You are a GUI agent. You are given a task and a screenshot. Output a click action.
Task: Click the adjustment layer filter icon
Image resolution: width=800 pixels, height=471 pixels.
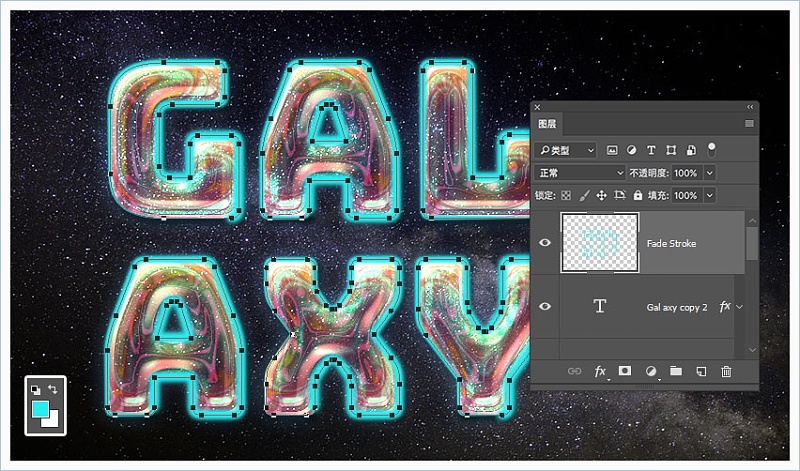click(x=632, y=150)
